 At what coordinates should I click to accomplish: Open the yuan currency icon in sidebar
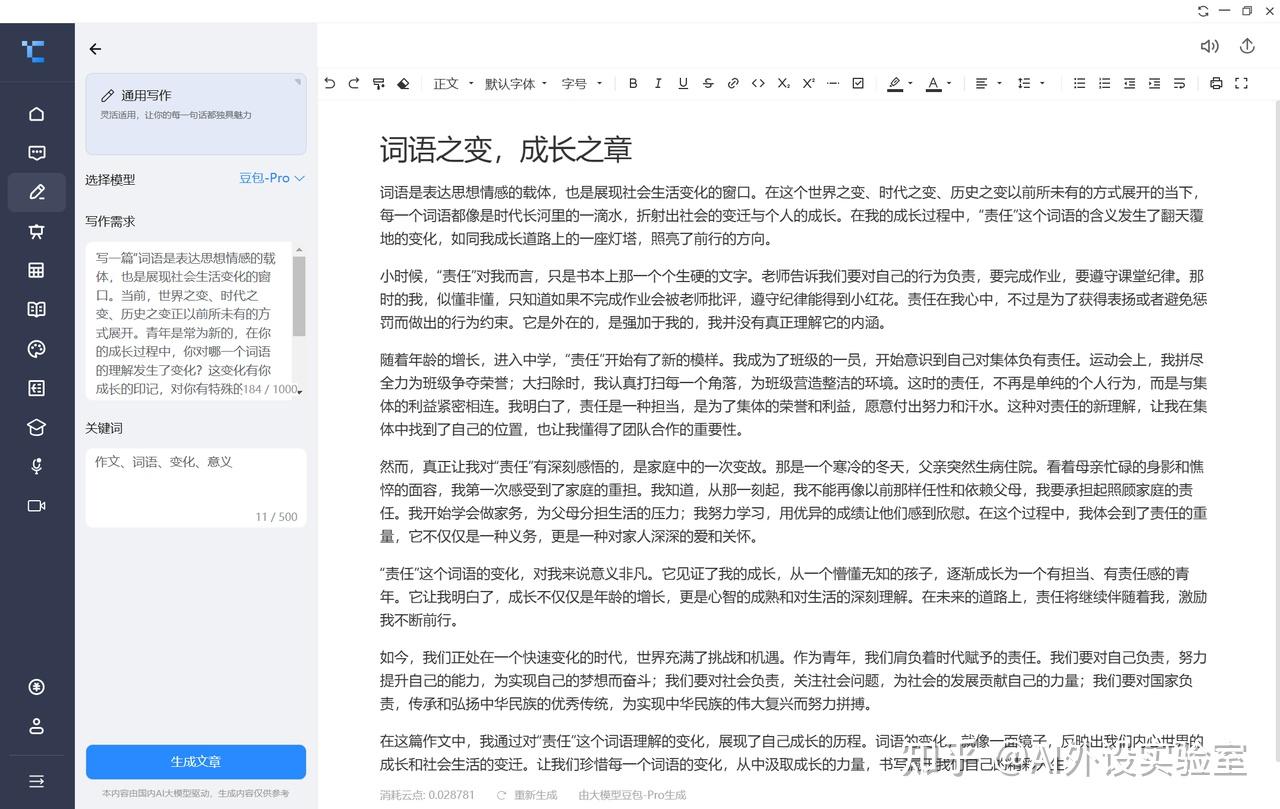pyautogui.click(x=37, y=687)
